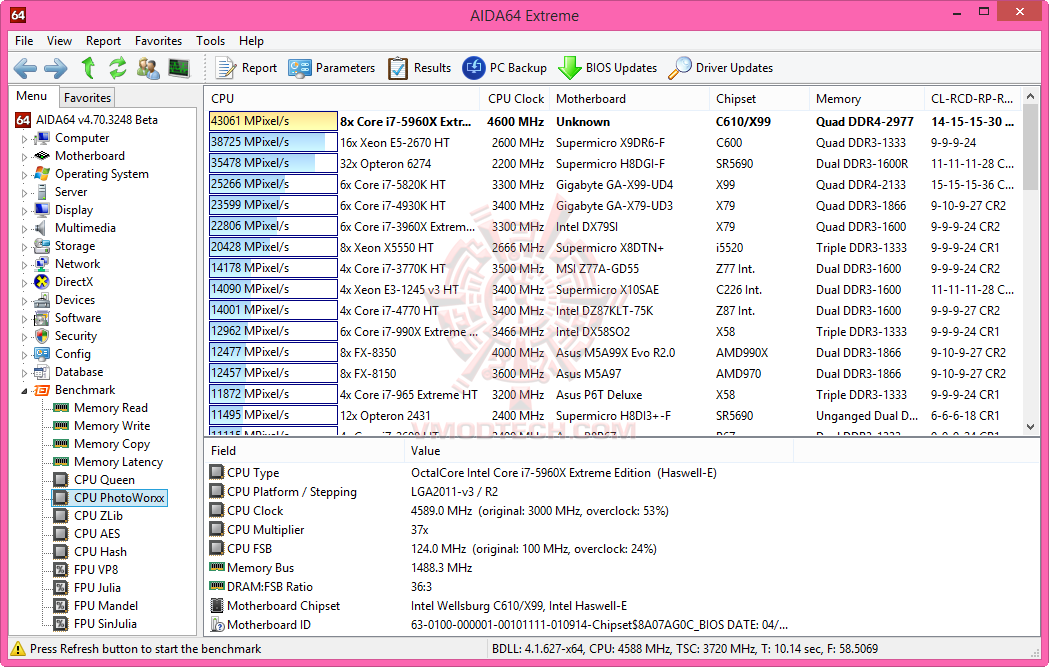Select the CPU ZLib benchmark

coord(98,516)
